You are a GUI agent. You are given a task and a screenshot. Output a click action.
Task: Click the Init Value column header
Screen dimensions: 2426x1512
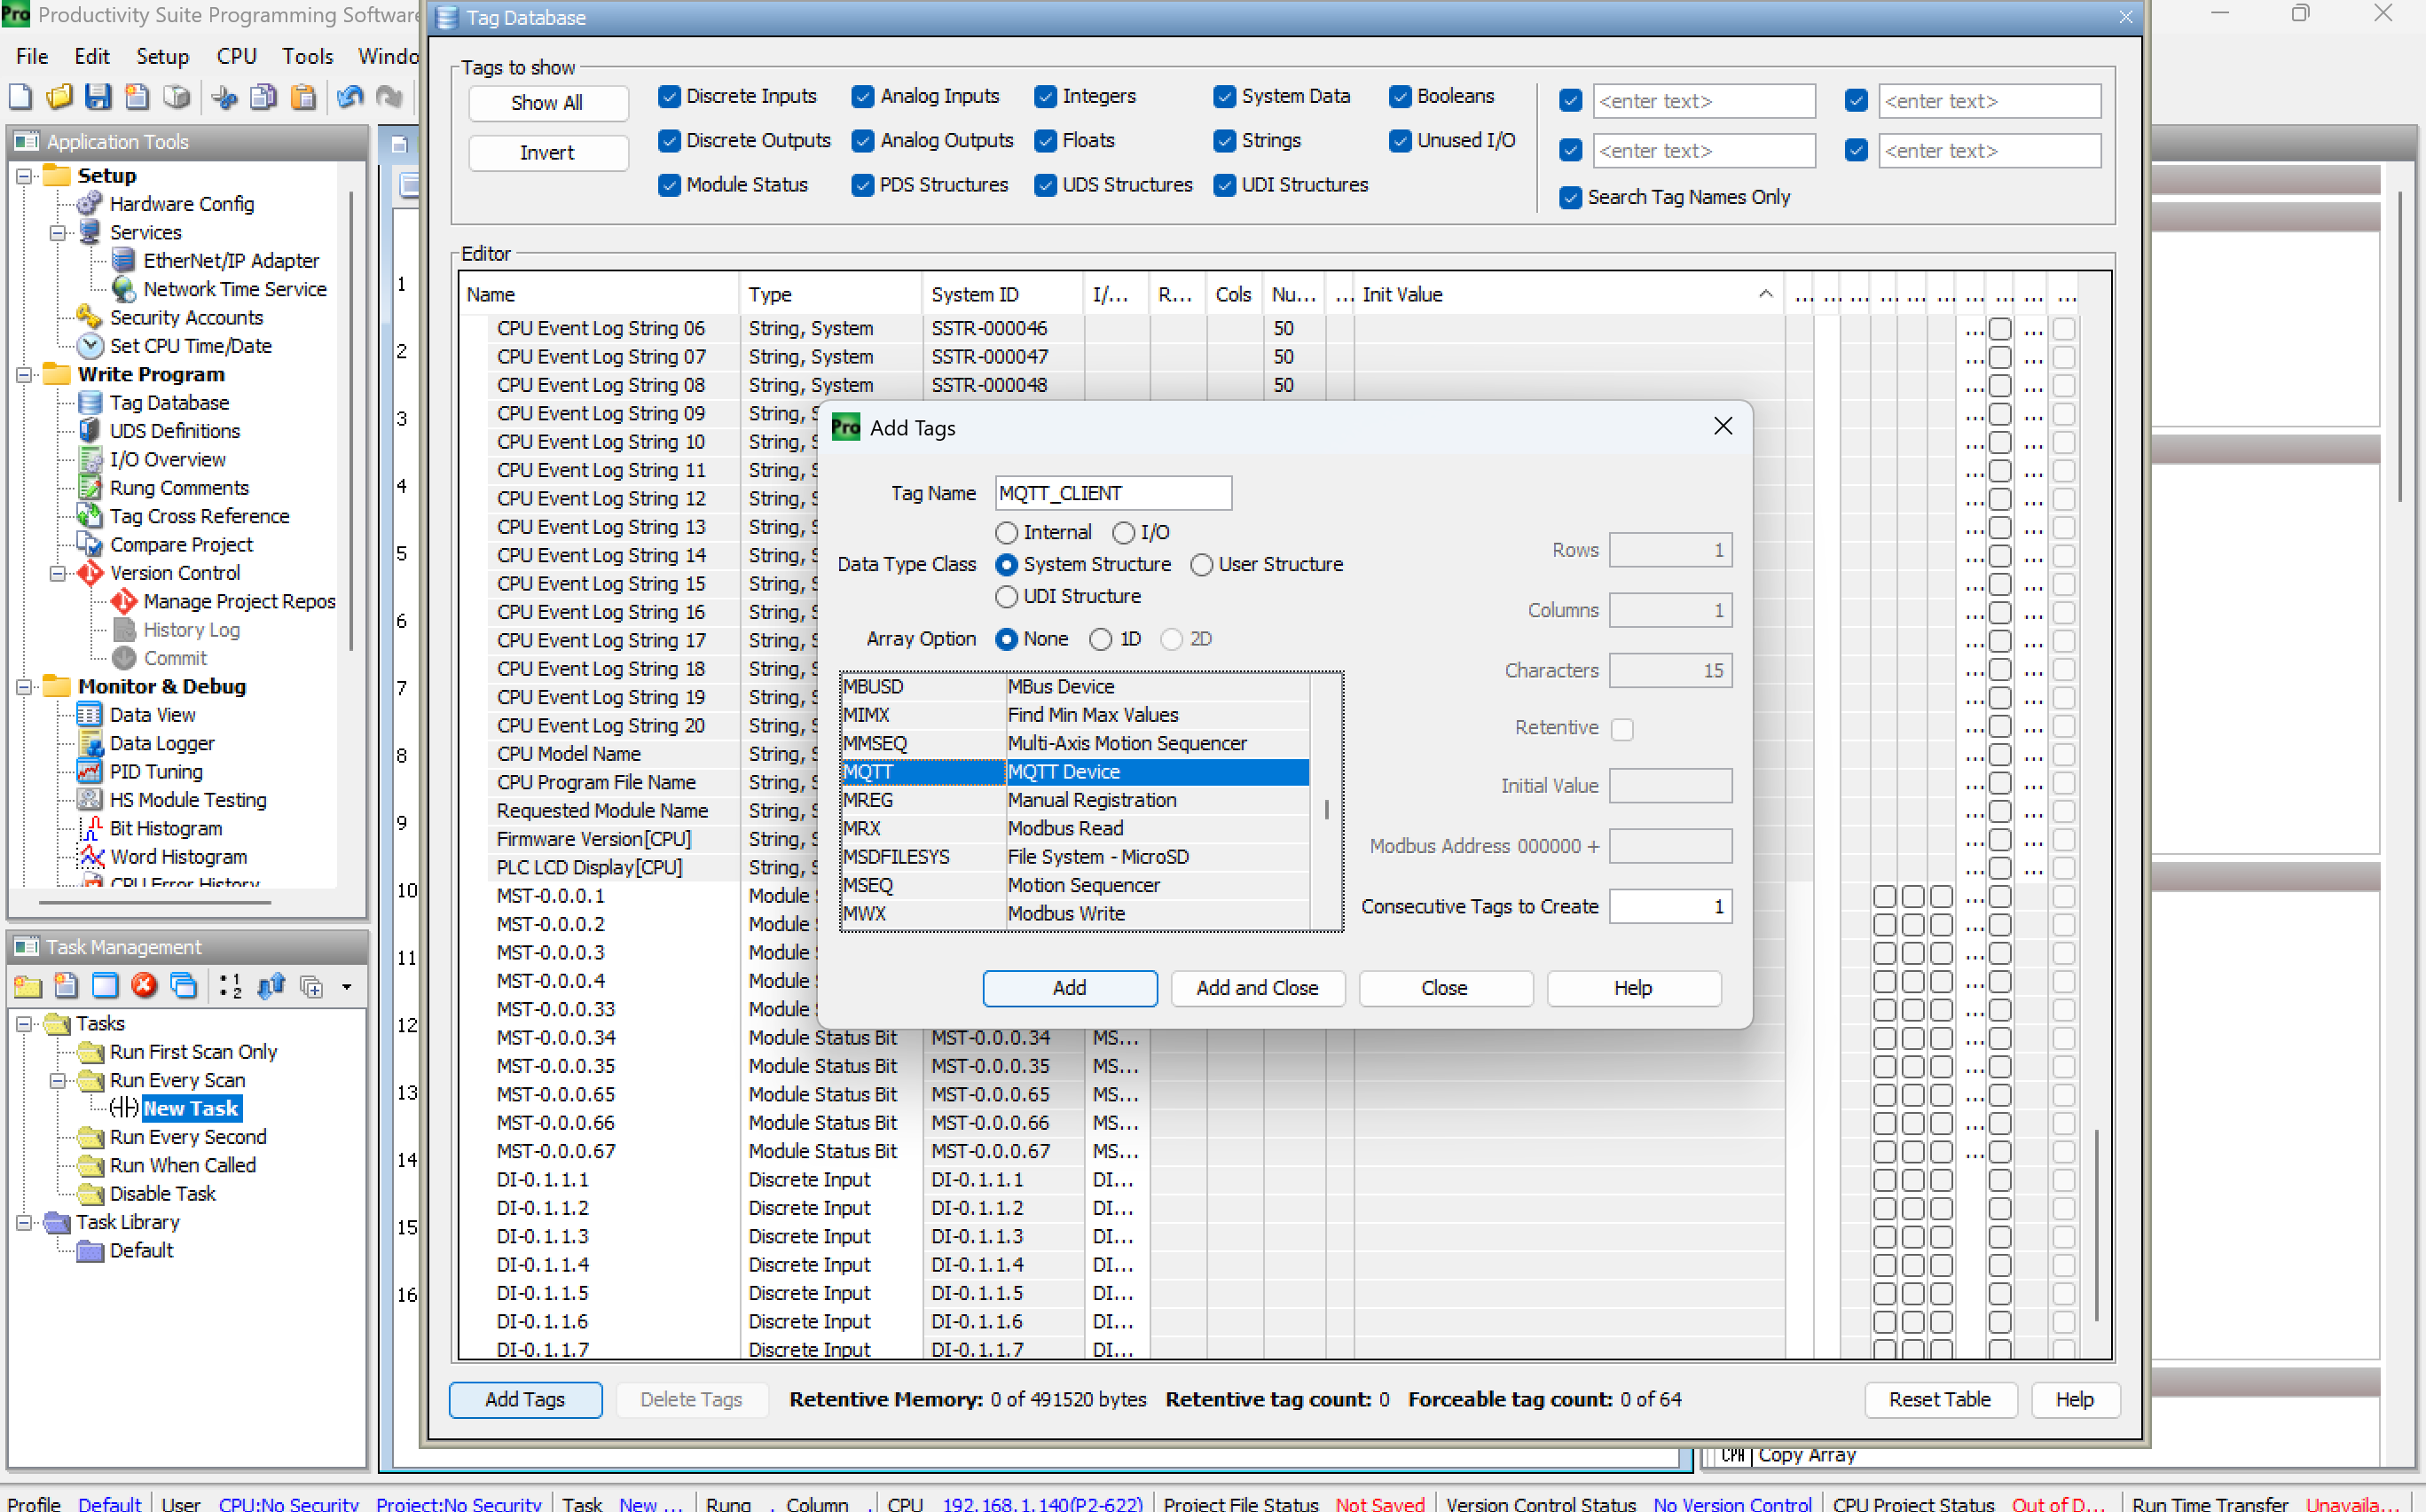[x=1567, y=294]
